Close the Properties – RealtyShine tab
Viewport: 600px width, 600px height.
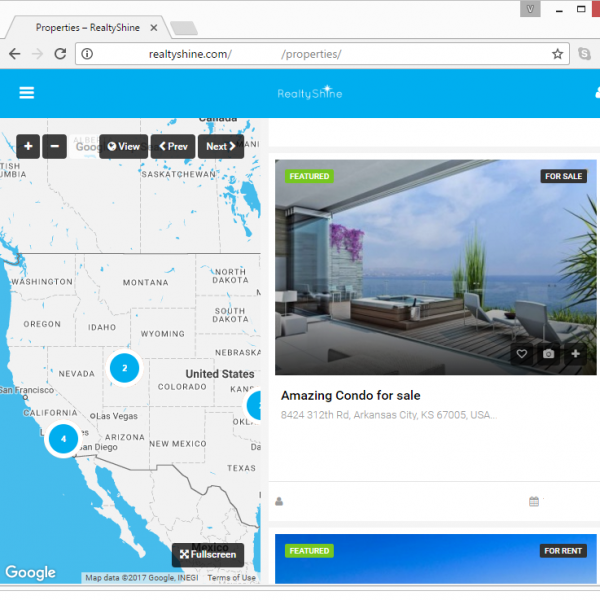pos(153,28)
